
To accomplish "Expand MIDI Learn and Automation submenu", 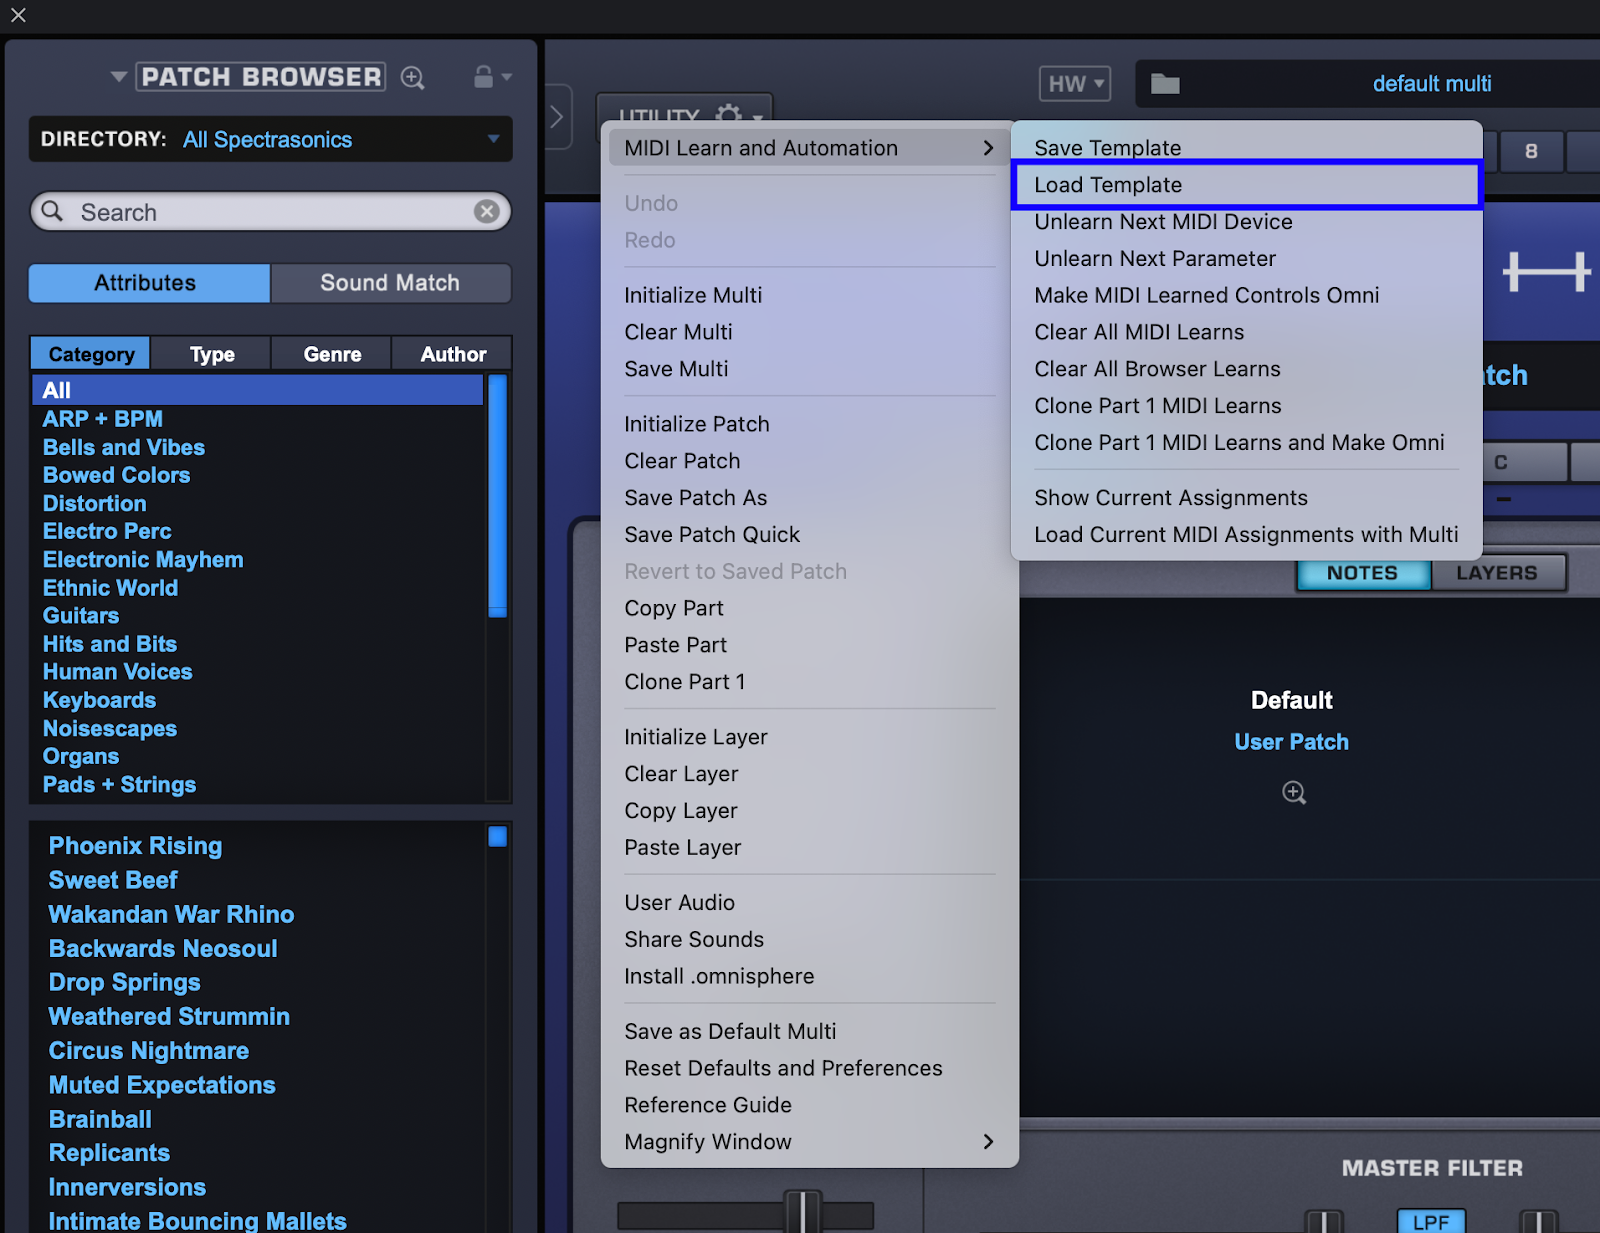I will pyautogui.click(x=808, y=148).
